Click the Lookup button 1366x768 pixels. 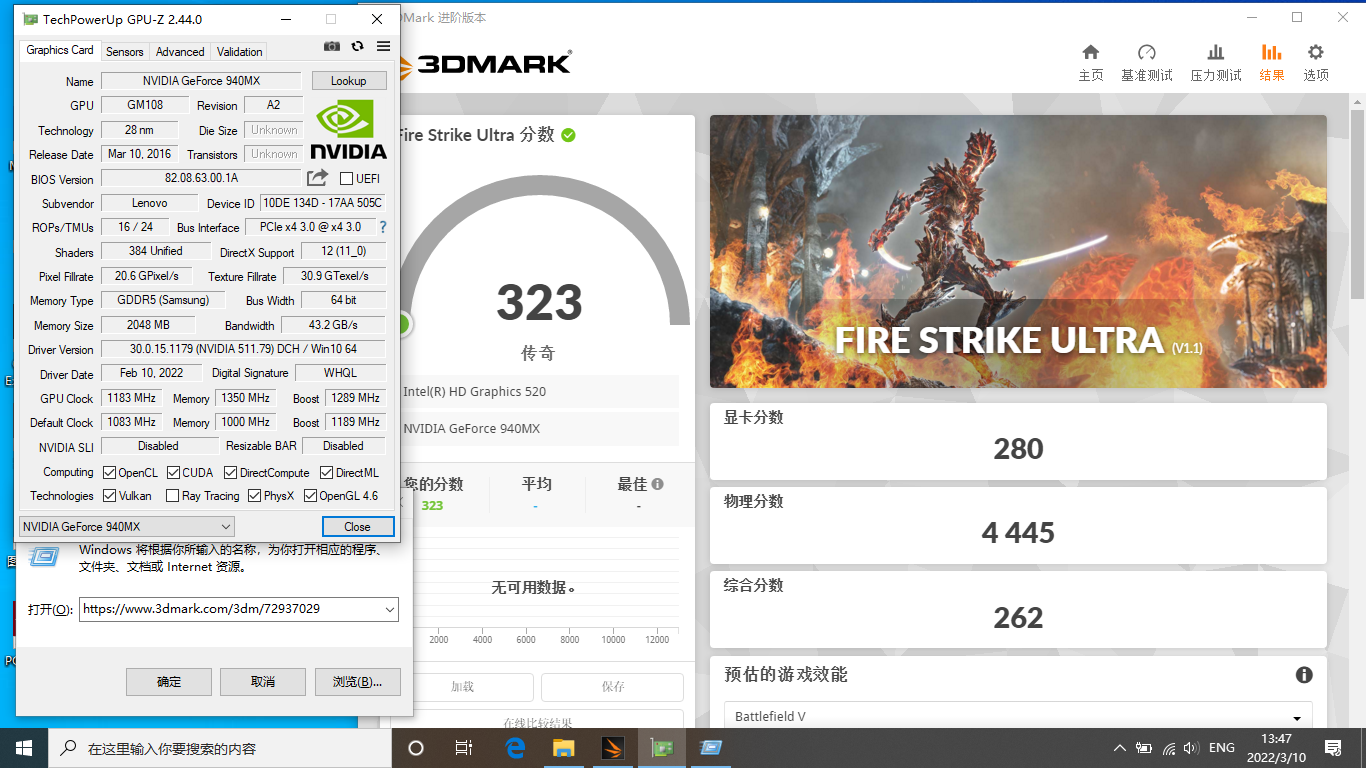[349, 81]
